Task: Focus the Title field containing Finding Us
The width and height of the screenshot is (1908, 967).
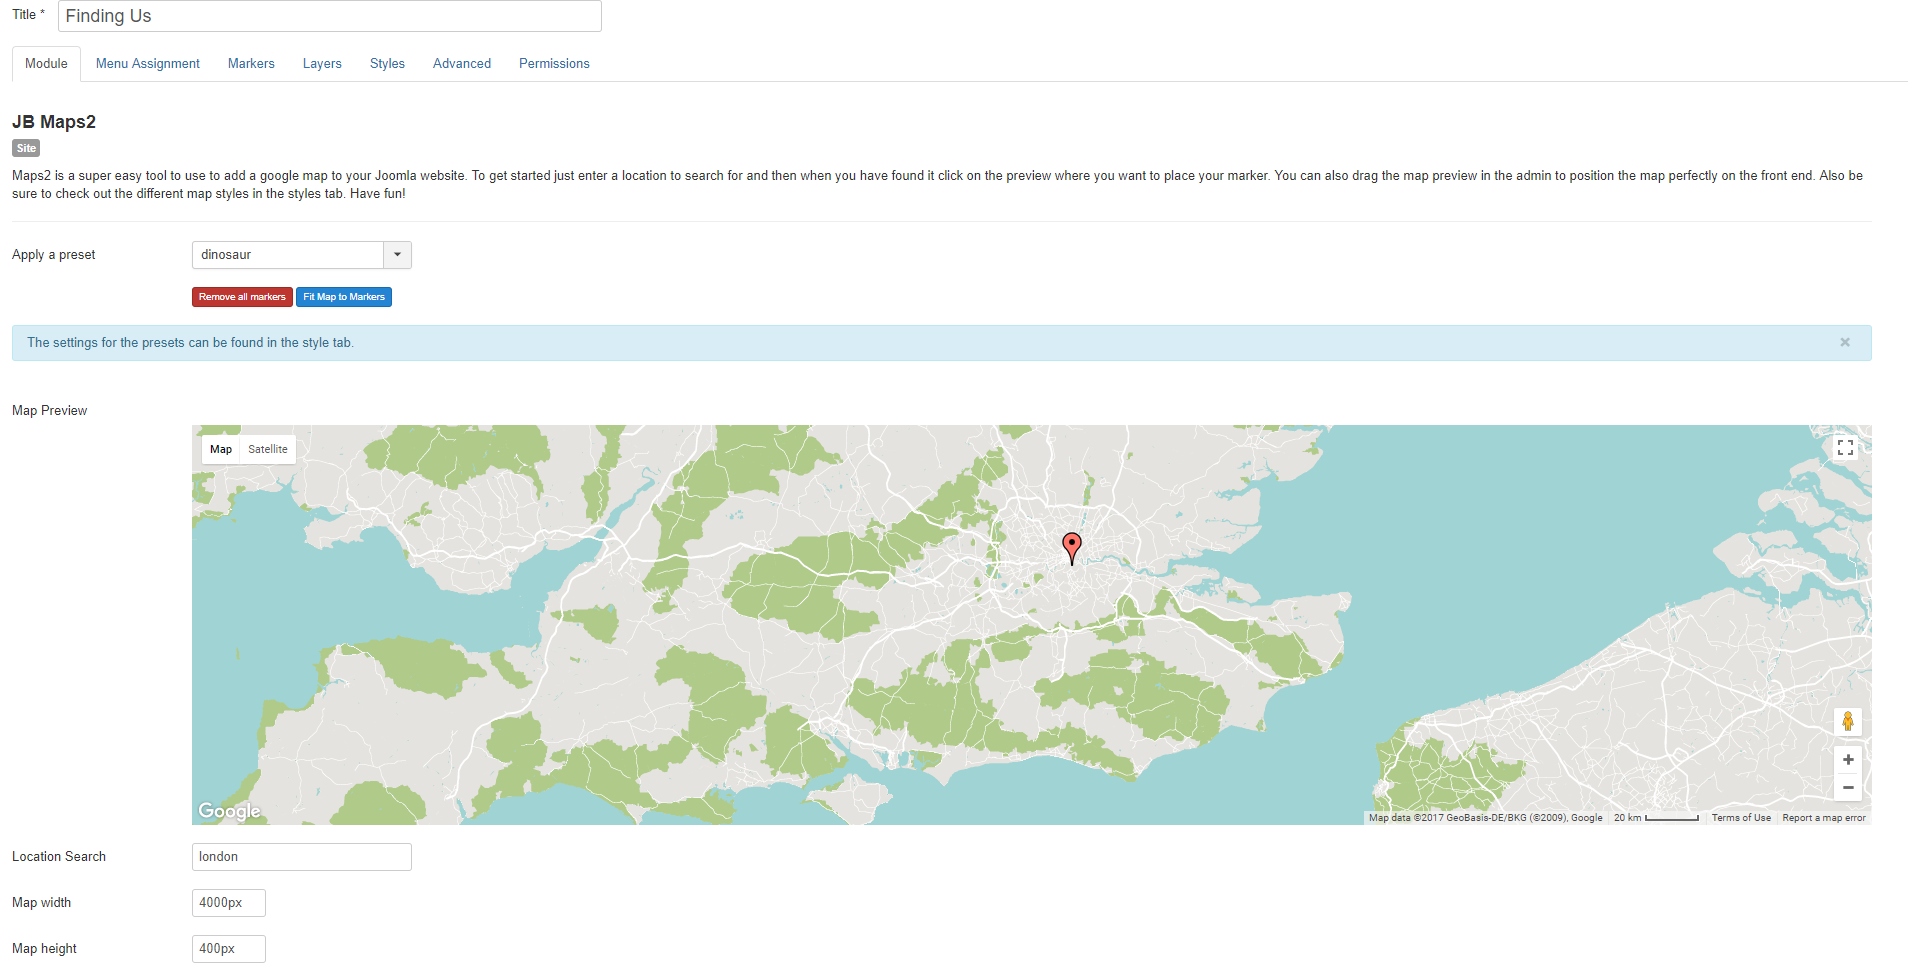Action: [x=330, y=16]
